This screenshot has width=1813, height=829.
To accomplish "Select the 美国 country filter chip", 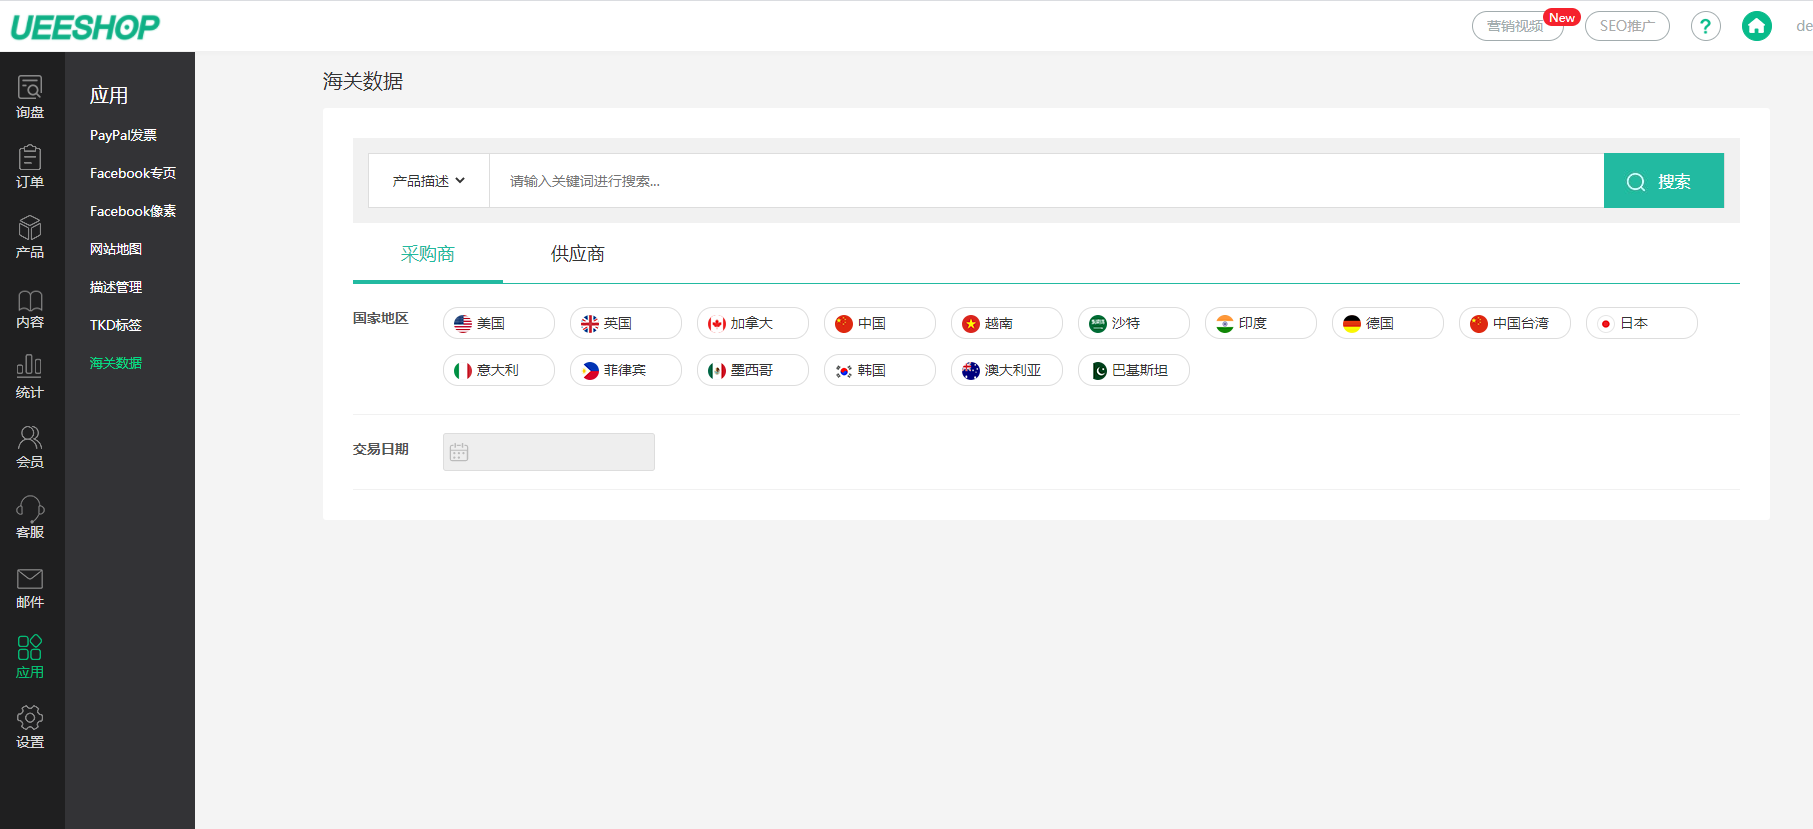I will click(498, 323).
